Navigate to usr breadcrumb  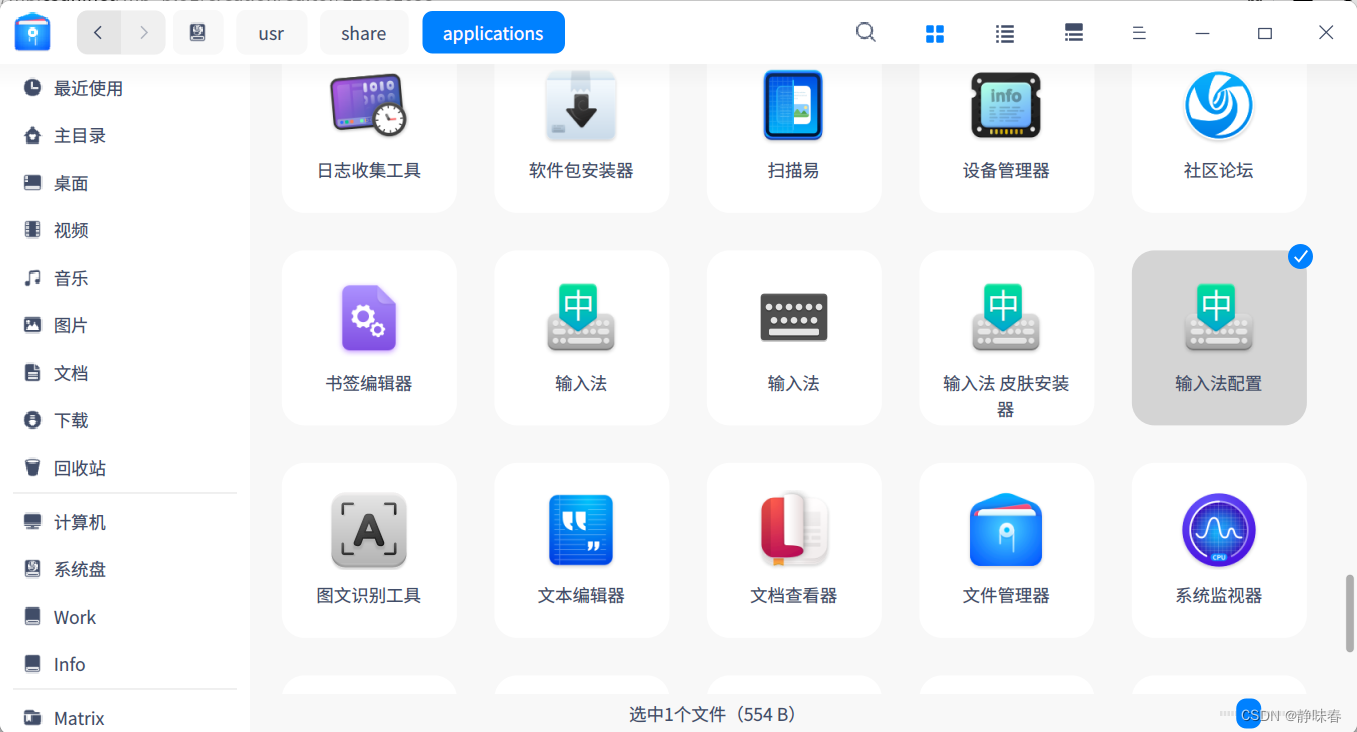point(271,32)
